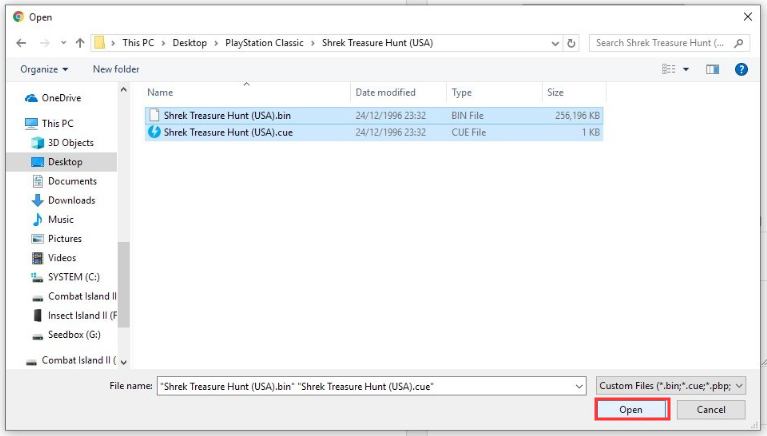Image resolution: width=767 pixels, height=436 pixels.
Task: Click the Open button
Action: 631,410
